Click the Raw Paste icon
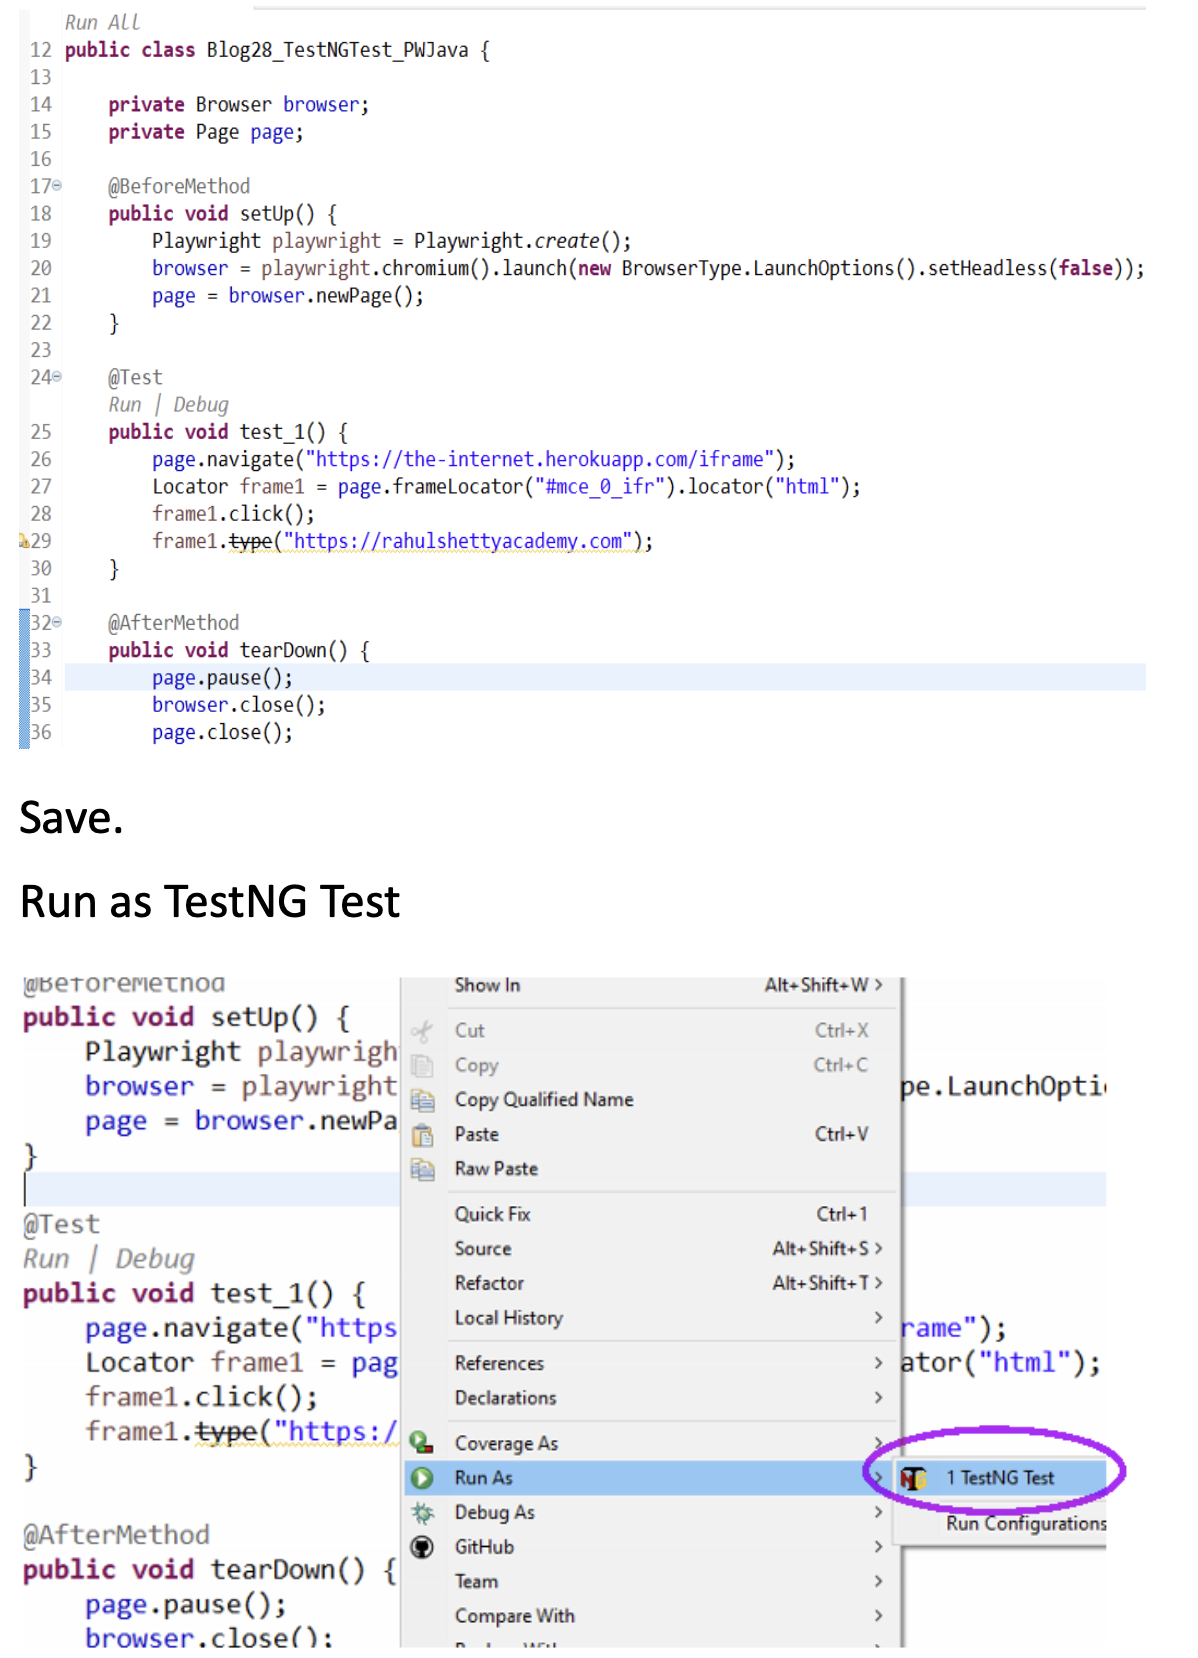 [x=423, y=1170]
